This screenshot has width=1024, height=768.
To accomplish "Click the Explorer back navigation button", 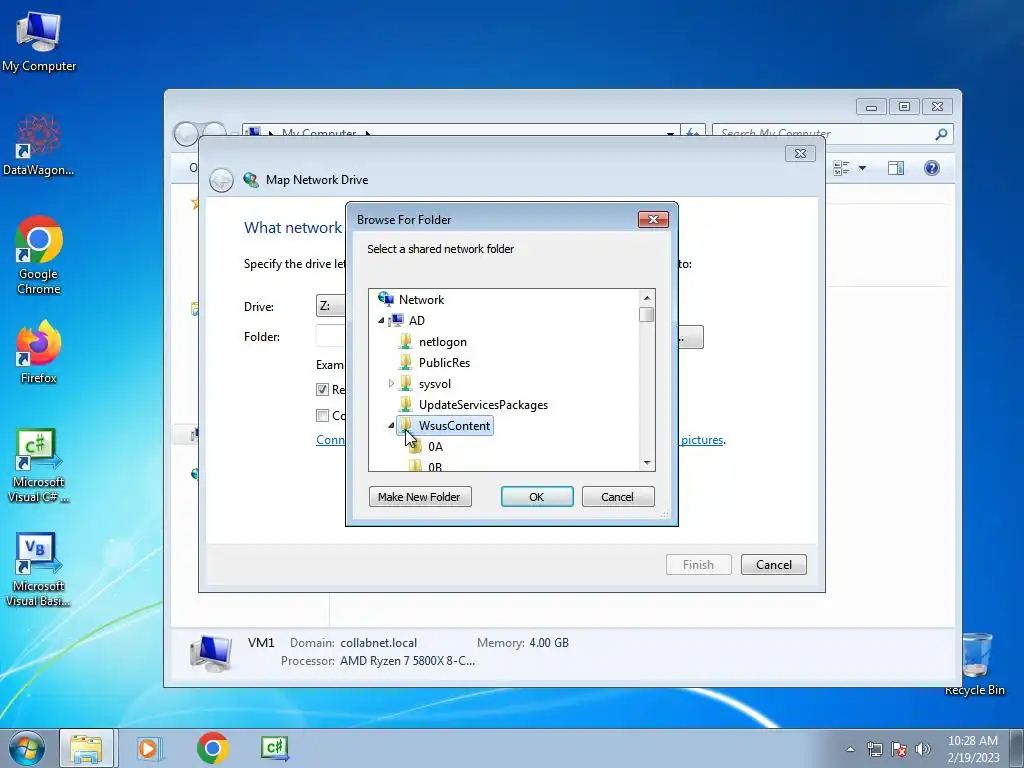I will pos(186,134).
